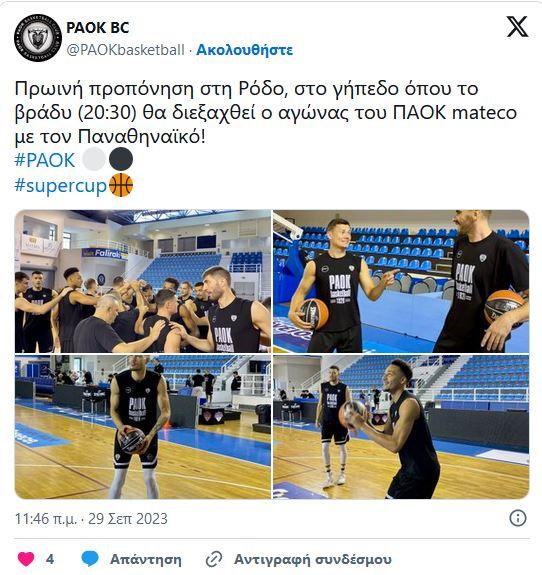Click the basketball emoji after supercup
This screenshot has height=575, width=542.
(x=121, y=185)
